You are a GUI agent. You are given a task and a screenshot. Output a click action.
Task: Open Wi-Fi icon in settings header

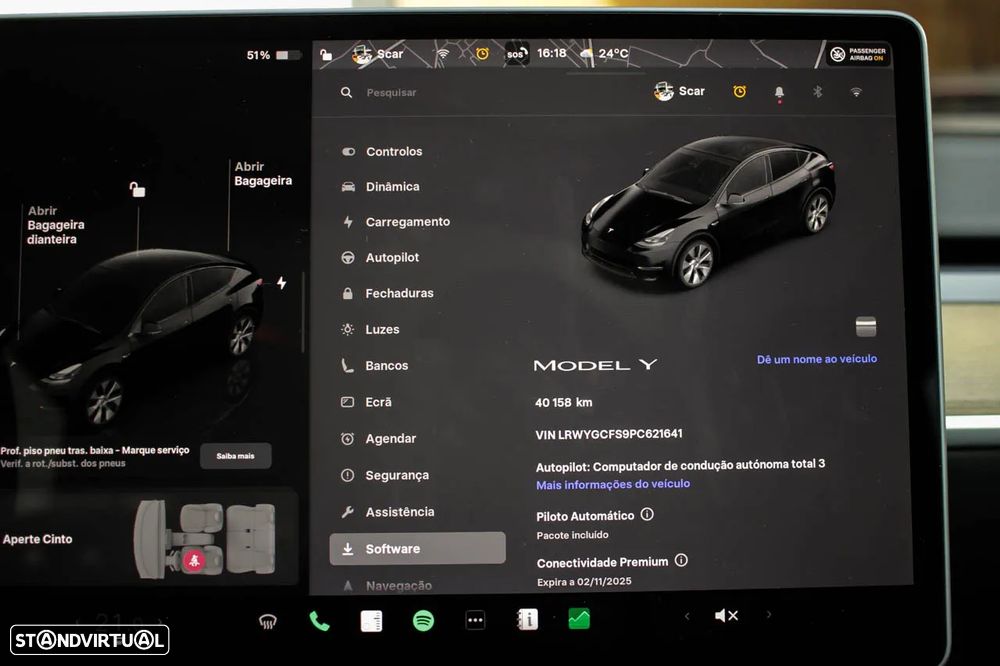[x=856, y=92]
